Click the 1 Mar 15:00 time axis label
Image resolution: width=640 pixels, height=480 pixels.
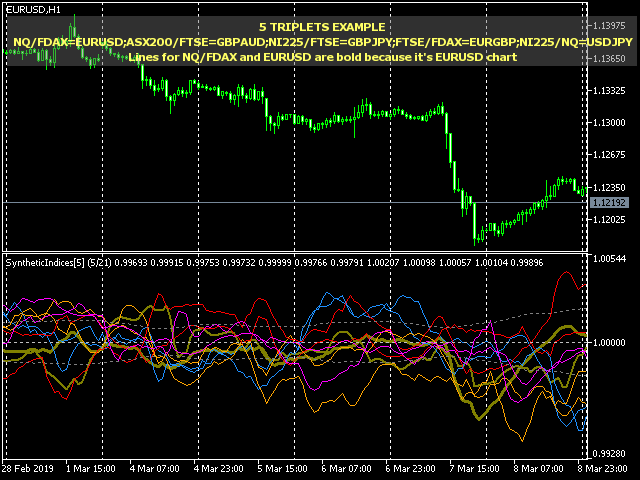coord(91,469)
